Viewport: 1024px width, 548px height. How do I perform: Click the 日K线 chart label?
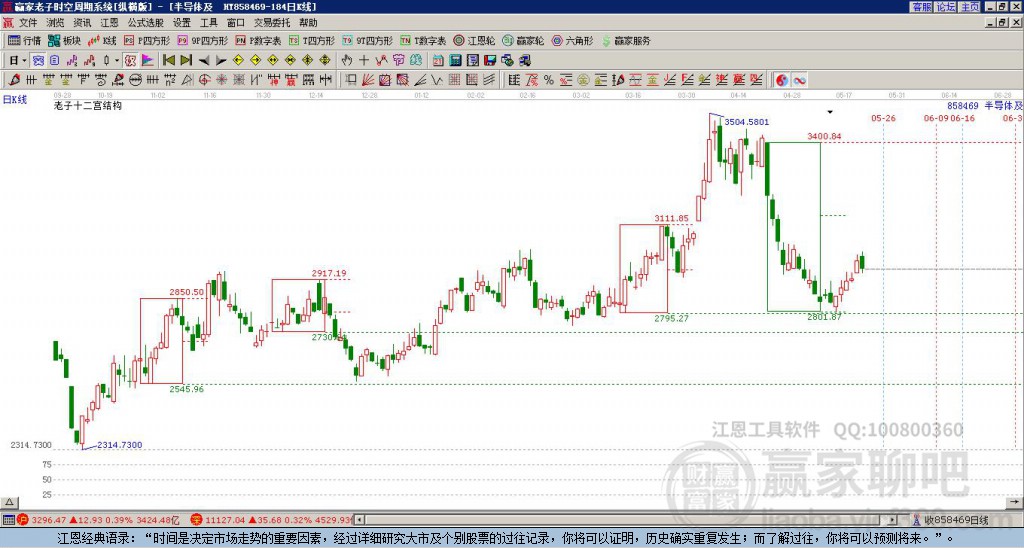click(x=14, y=100)
